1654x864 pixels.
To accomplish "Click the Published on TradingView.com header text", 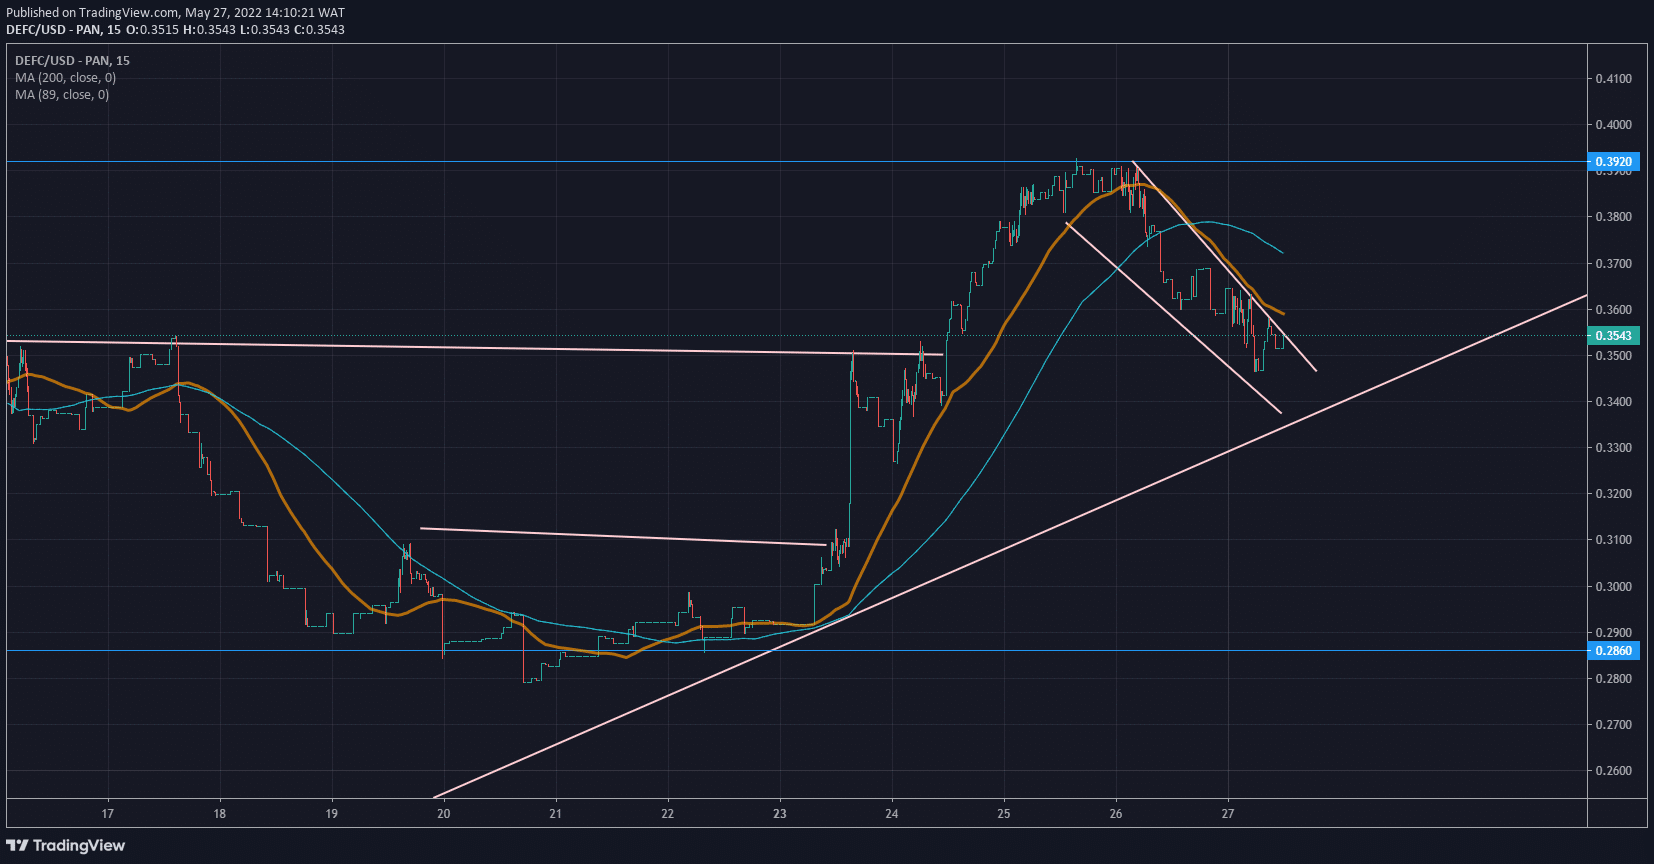I will click(176, 13).
